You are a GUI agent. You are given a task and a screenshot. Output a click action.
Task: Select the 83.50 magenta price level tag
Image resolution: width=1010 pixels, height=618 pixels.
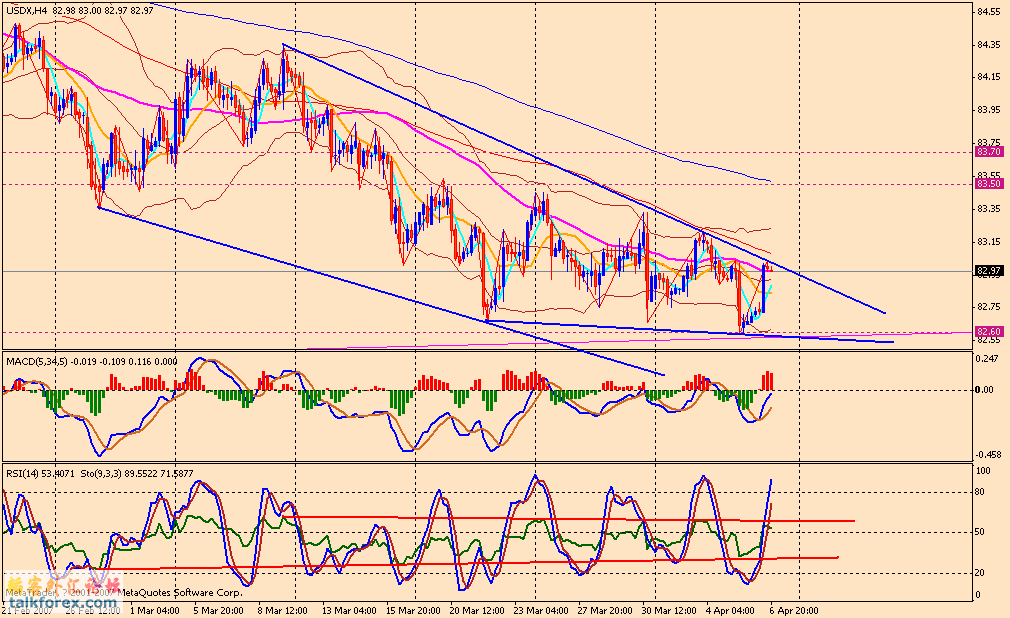coord(989,184)
